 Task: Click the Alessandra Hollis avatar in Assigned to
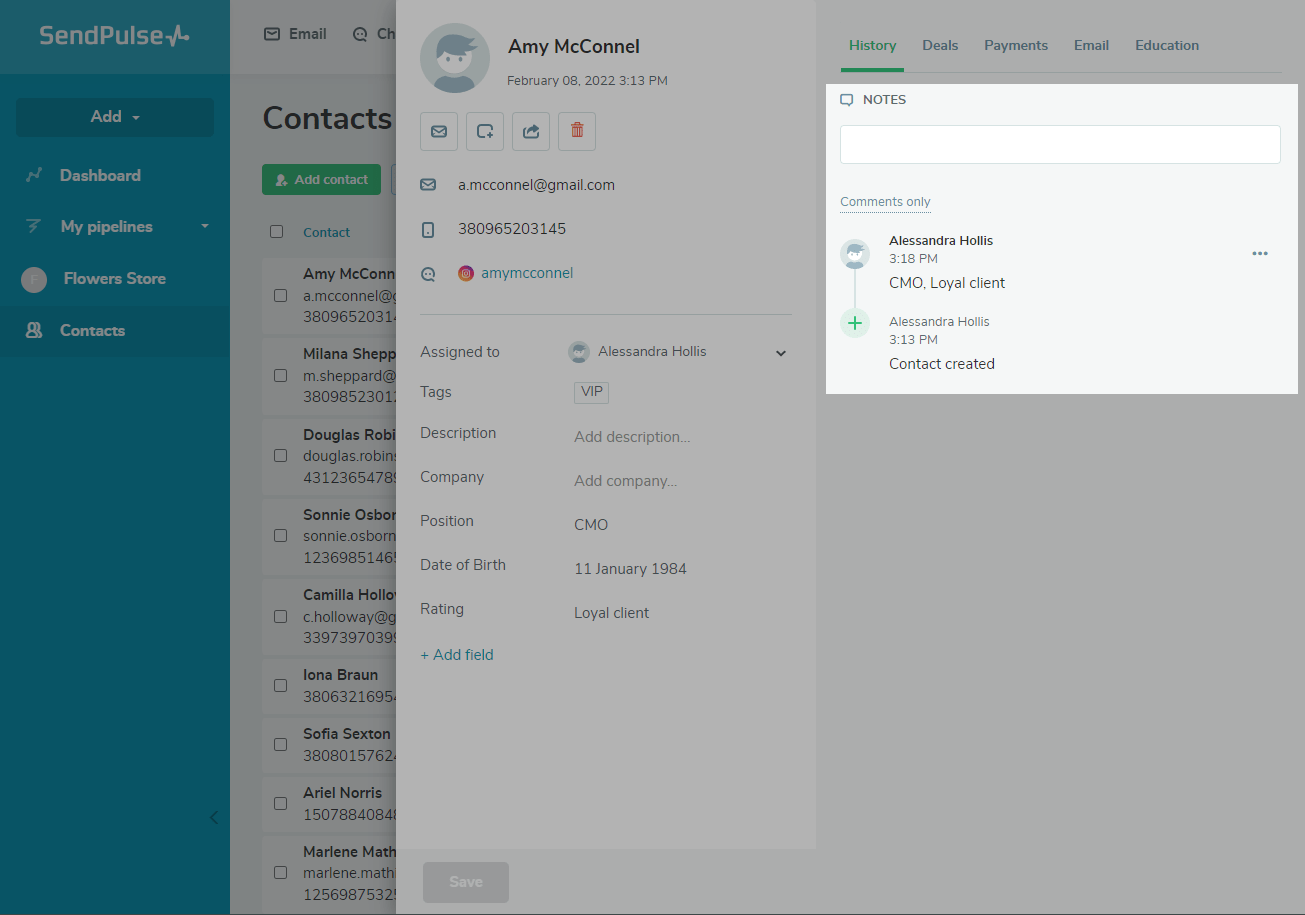pyautogui.click(x=579, y=352)
